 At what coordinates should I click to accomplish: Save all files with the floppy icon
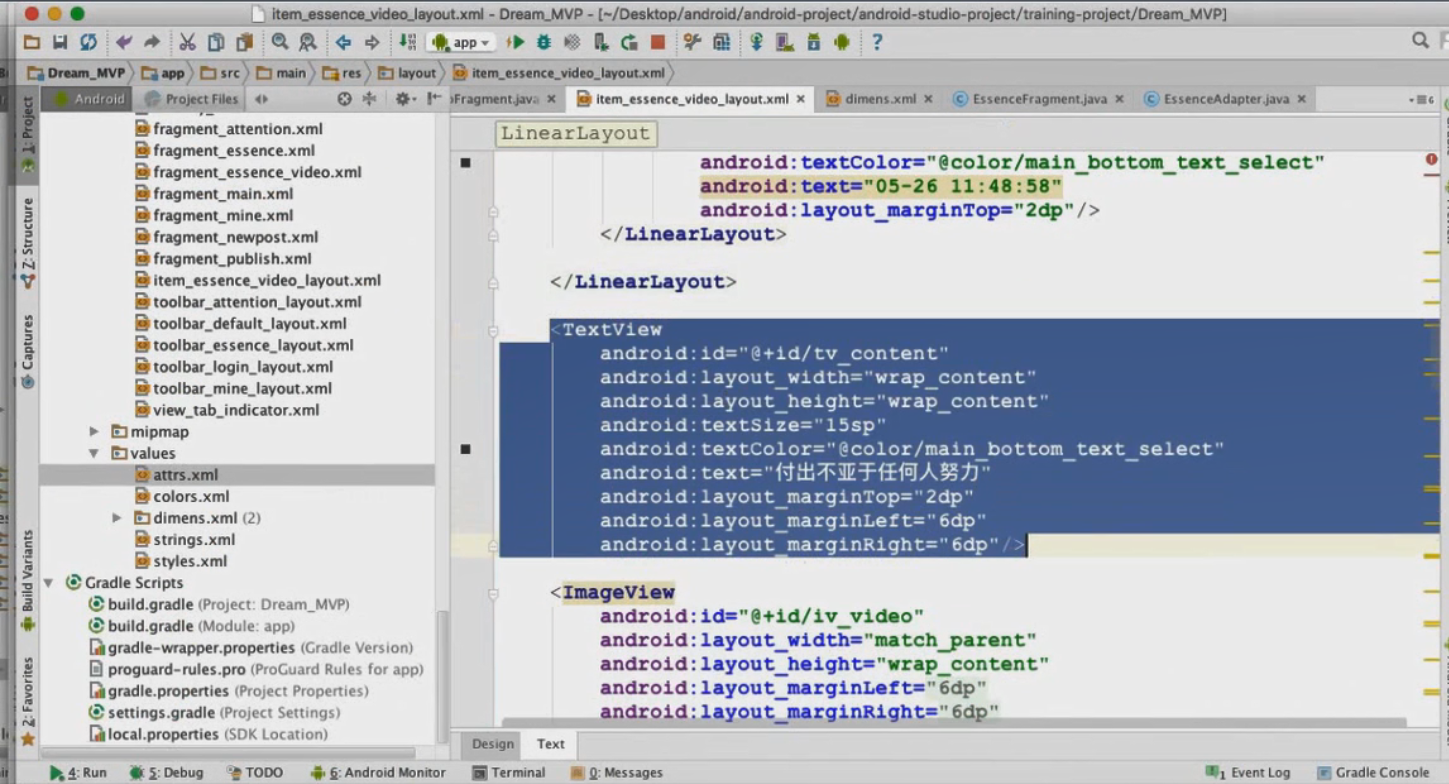[x=60, y=42]
